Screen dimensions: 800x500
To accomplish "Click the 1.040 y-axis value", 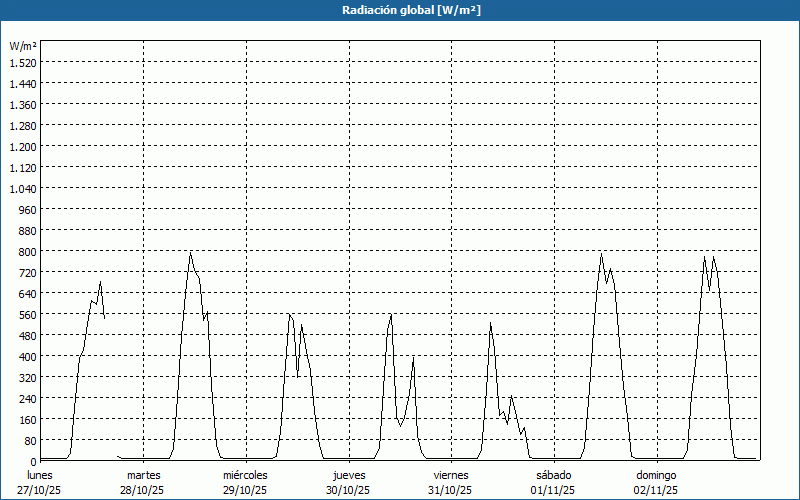I will click(x=23, y=188).
